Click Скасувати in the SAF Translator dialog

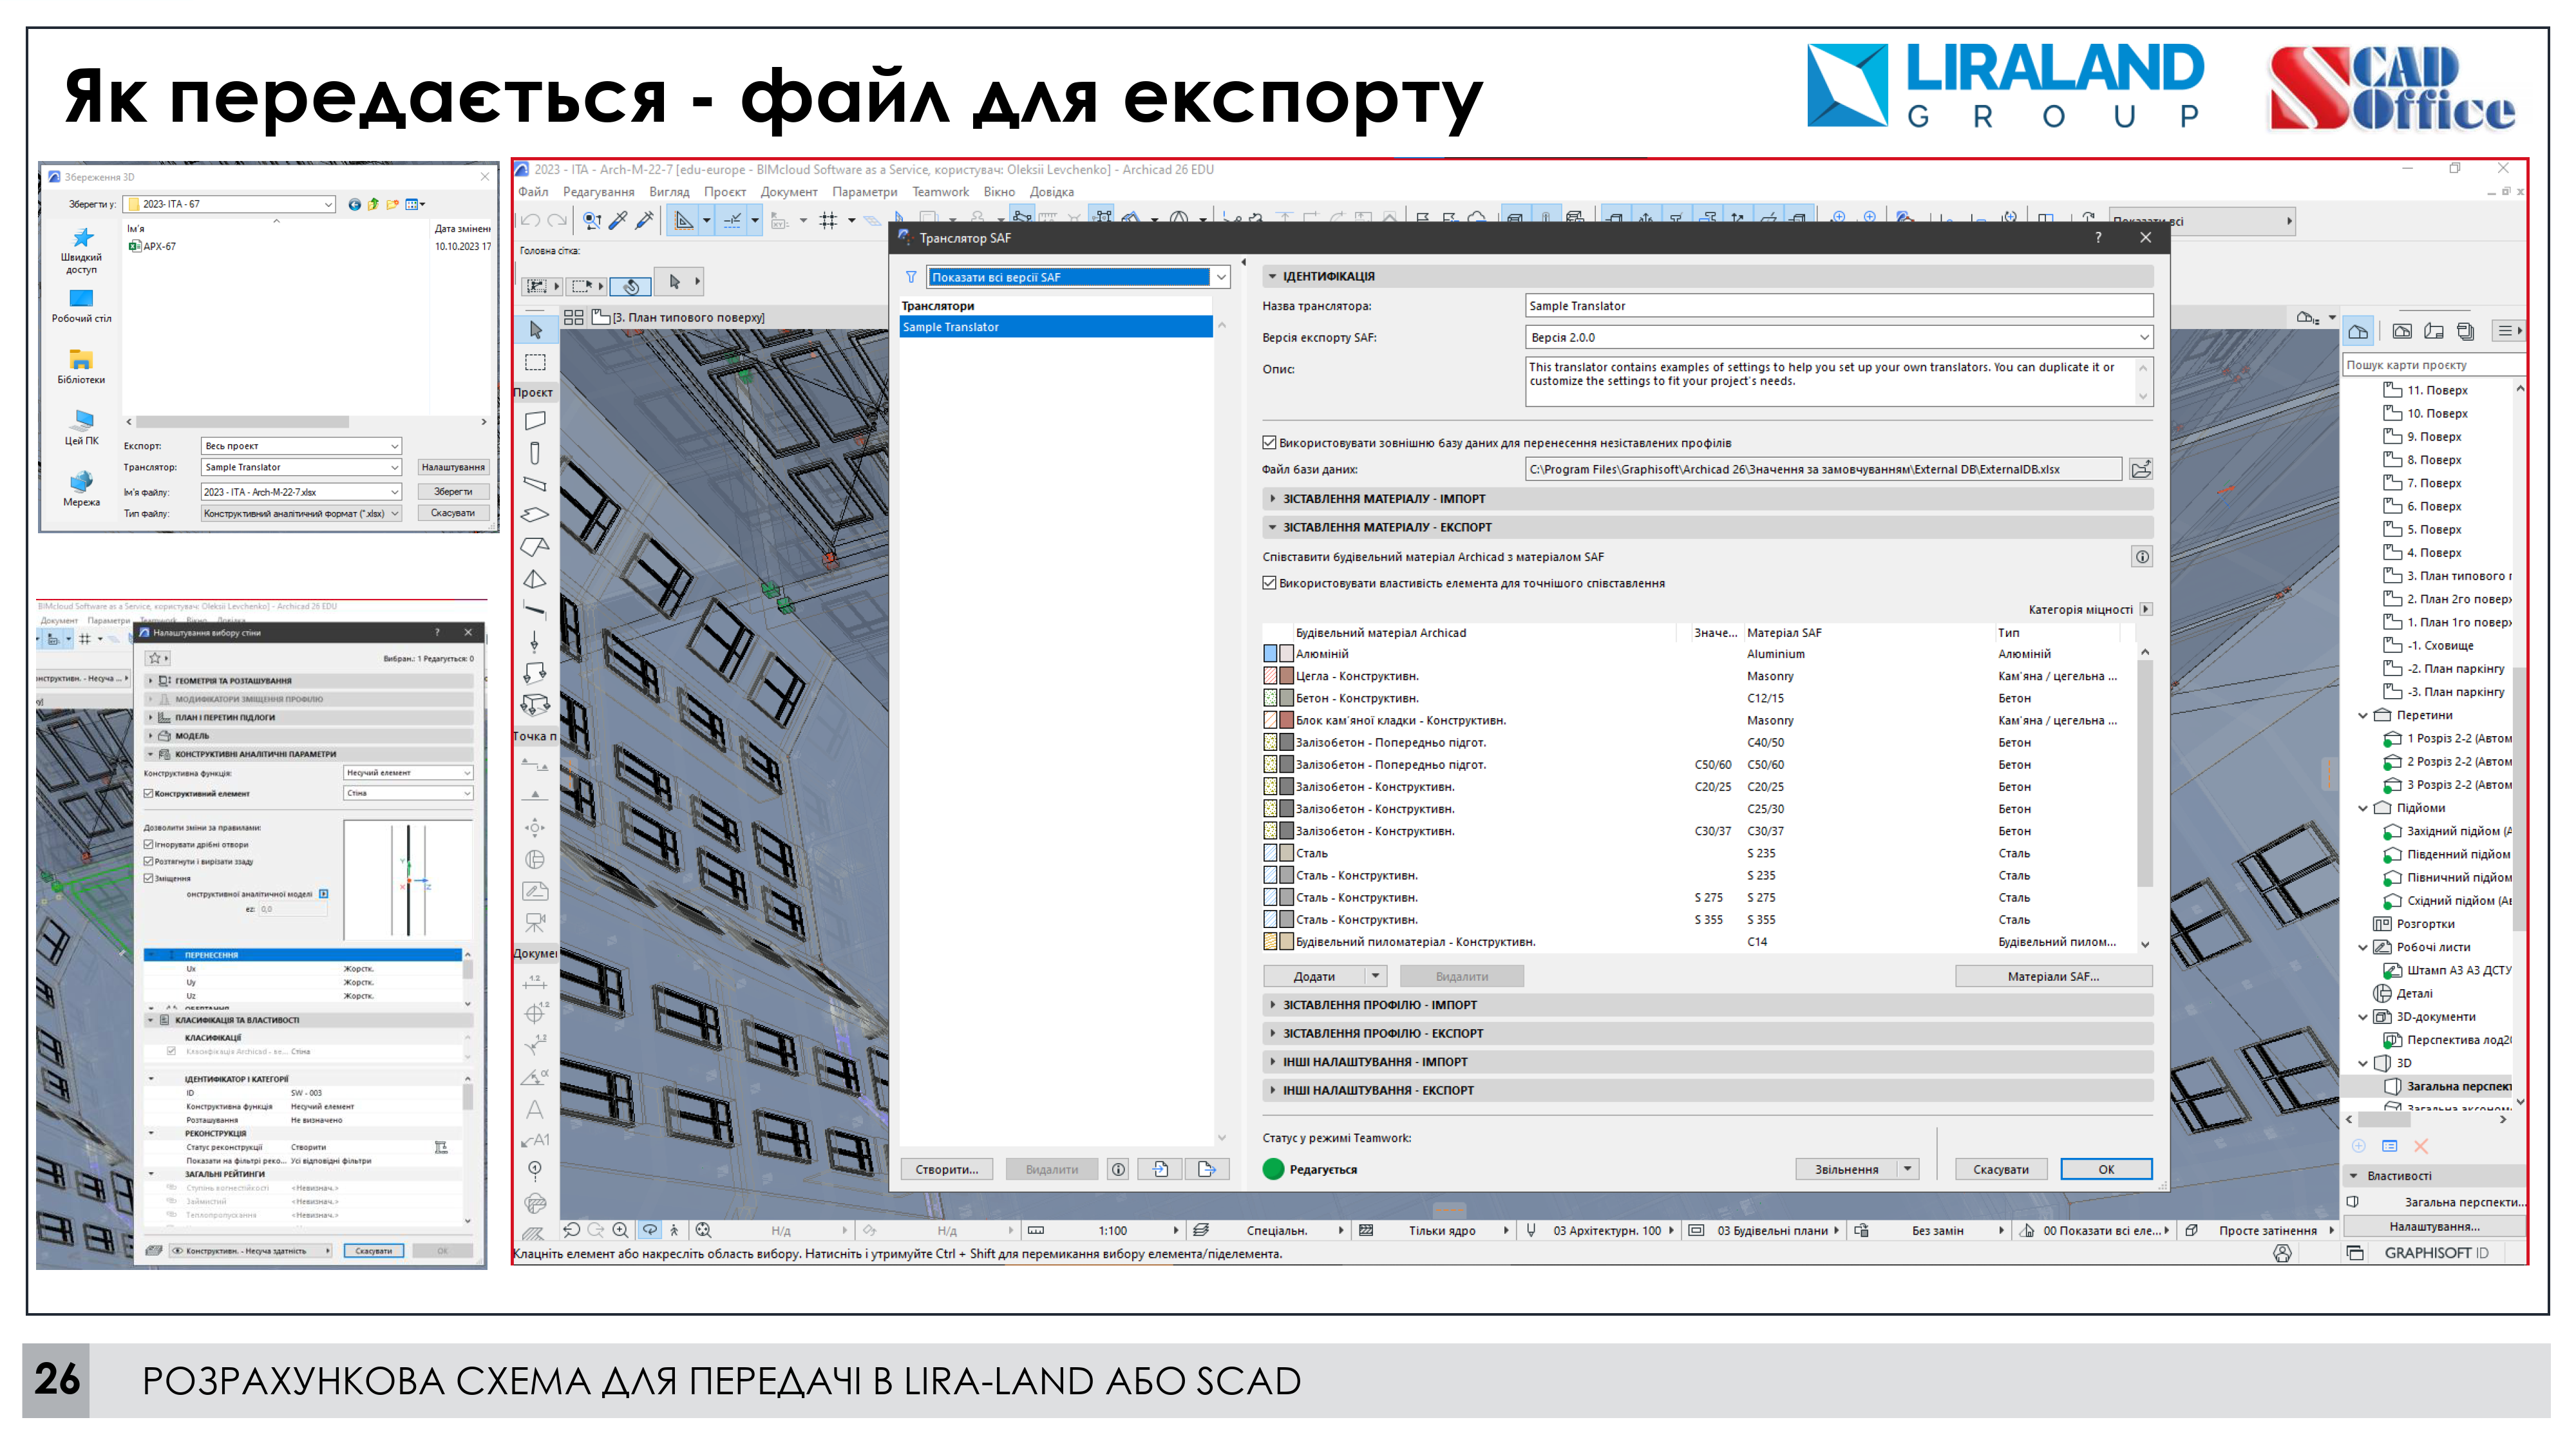point(2000,1169)
